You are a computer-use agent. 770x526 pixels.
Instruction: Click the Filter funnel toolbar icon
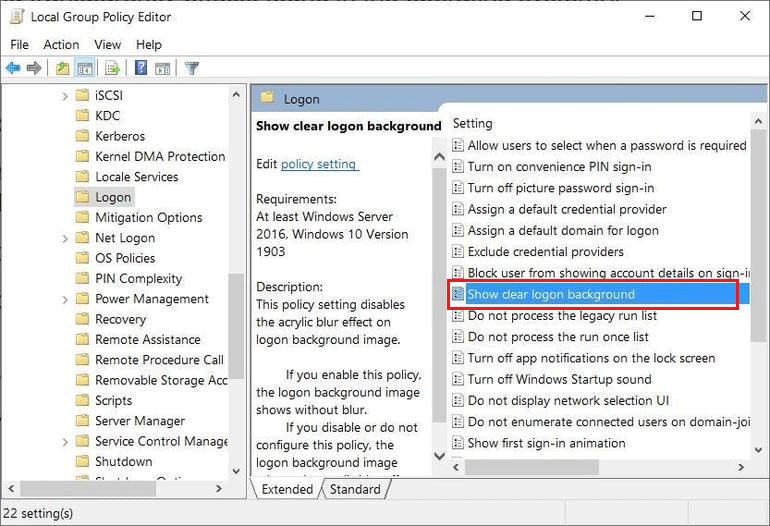[x=192, y=68]
